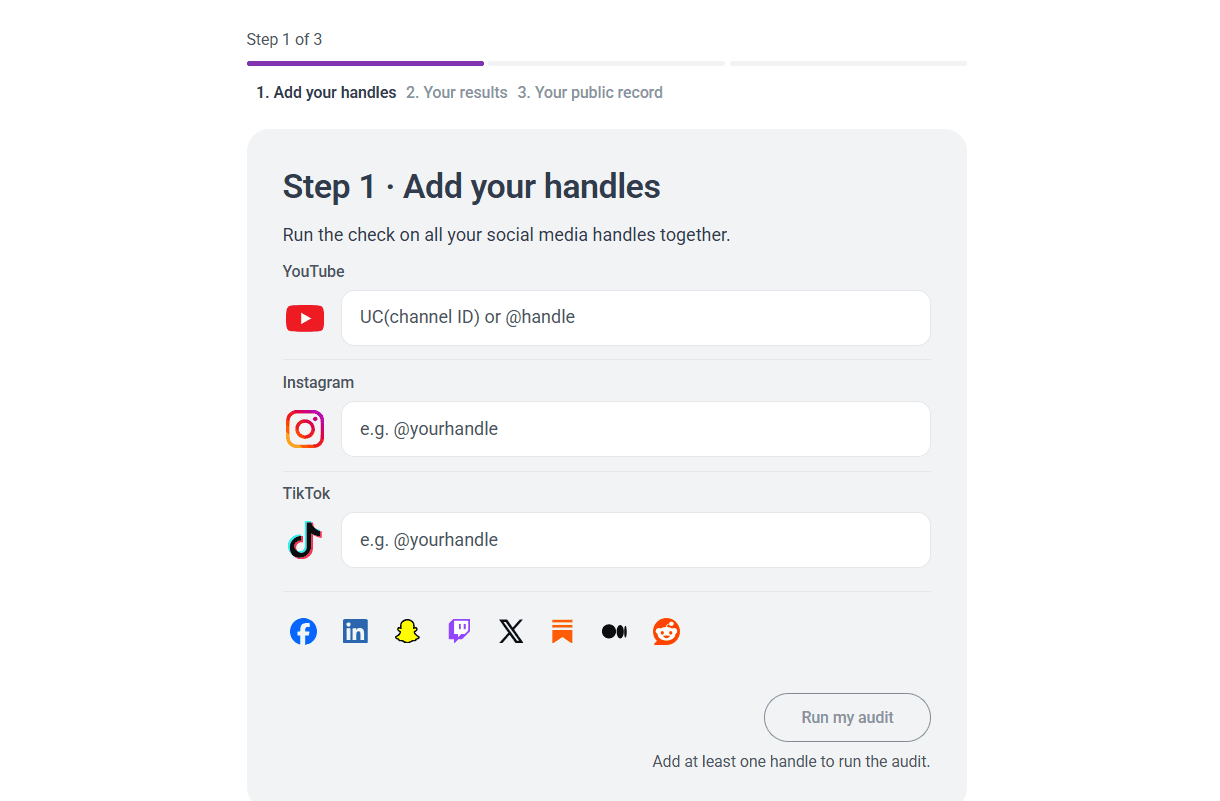Focus the TikTok handle input field
The width and height of the screenshot is (1220, 801).
(x=636, y=540)
